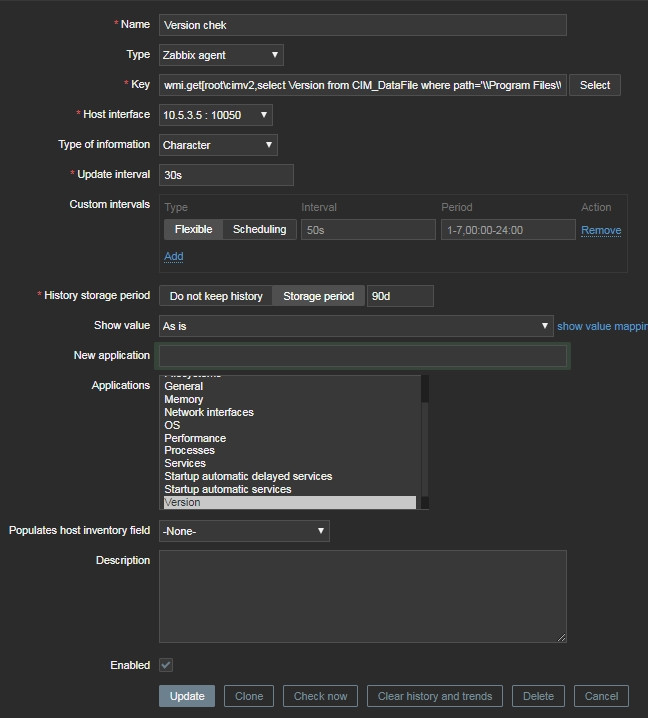Click into the Description text area
The width and height of the screenshot is (648, 718).
click(x=362, y=595)
